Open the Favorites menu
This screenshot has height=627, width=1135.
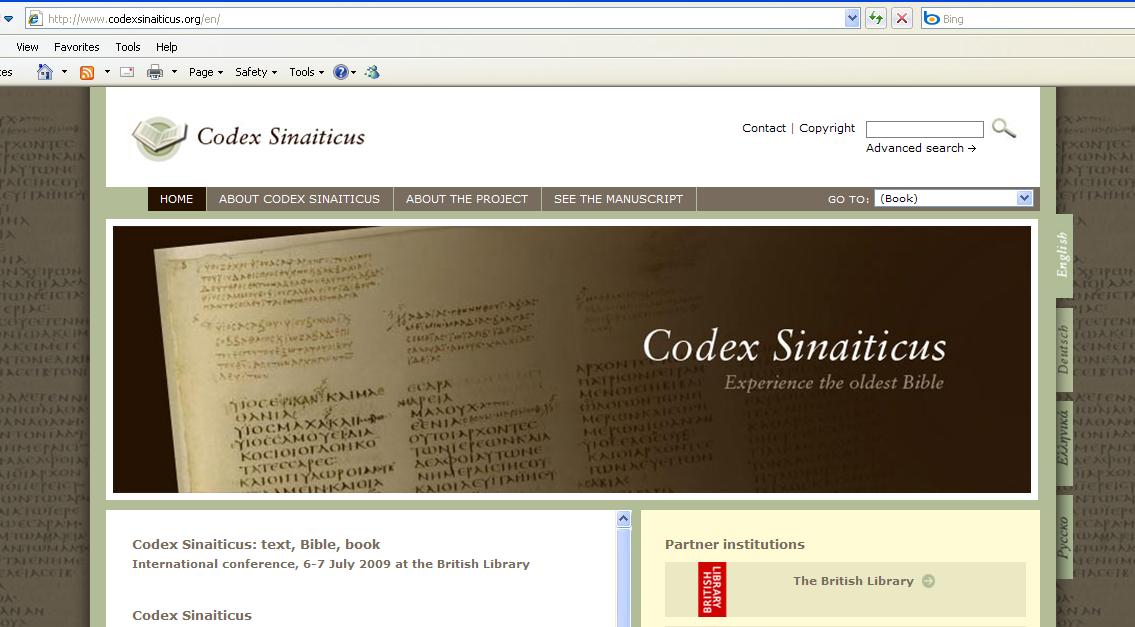[x=76, y=46]
